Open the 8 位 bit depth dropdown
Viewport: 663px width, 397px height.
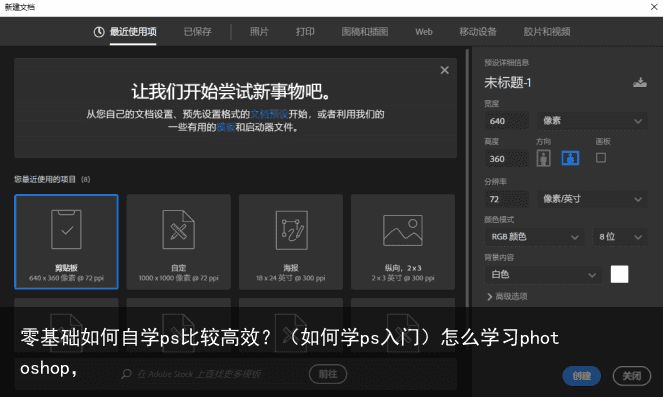[620, 237]
